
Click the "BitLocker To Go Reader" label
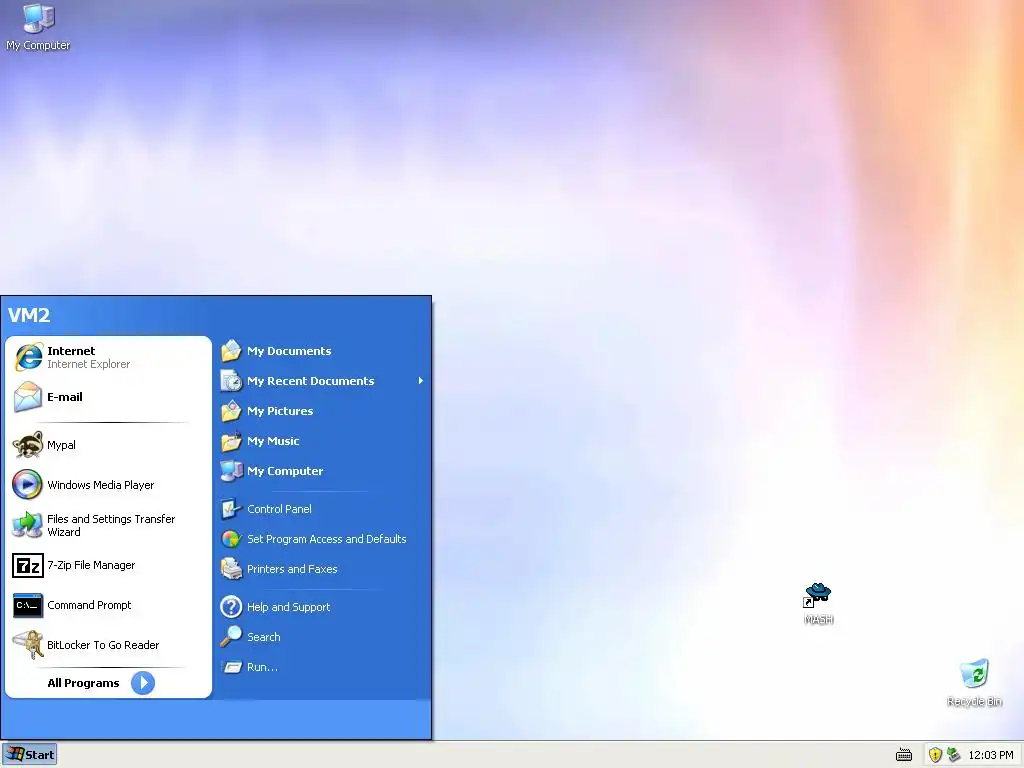tap(103, 645)
